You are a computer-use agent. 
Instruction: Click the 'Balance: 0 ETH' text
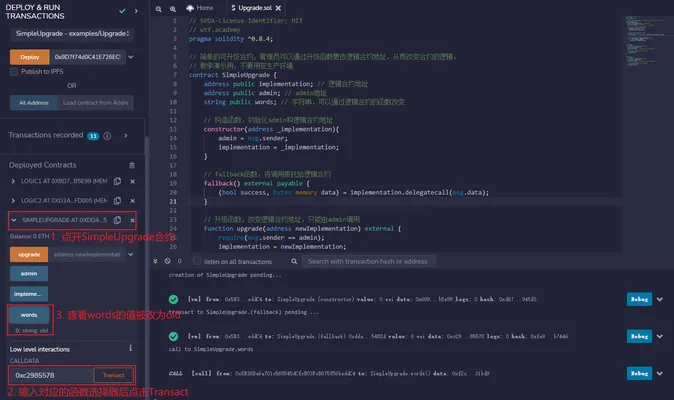[x=29, y=236]
